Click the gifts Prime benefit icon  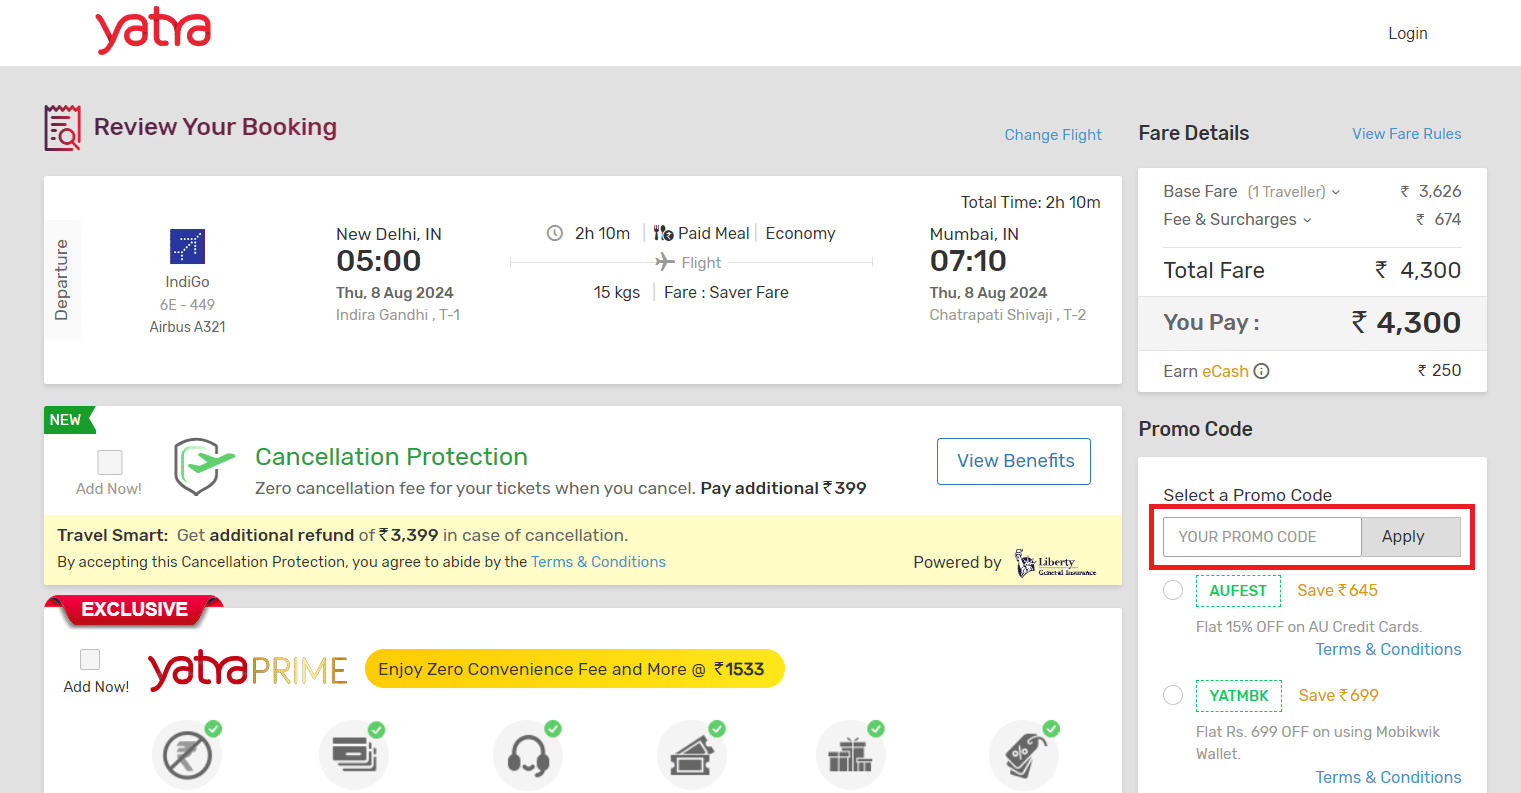point(850,753)
